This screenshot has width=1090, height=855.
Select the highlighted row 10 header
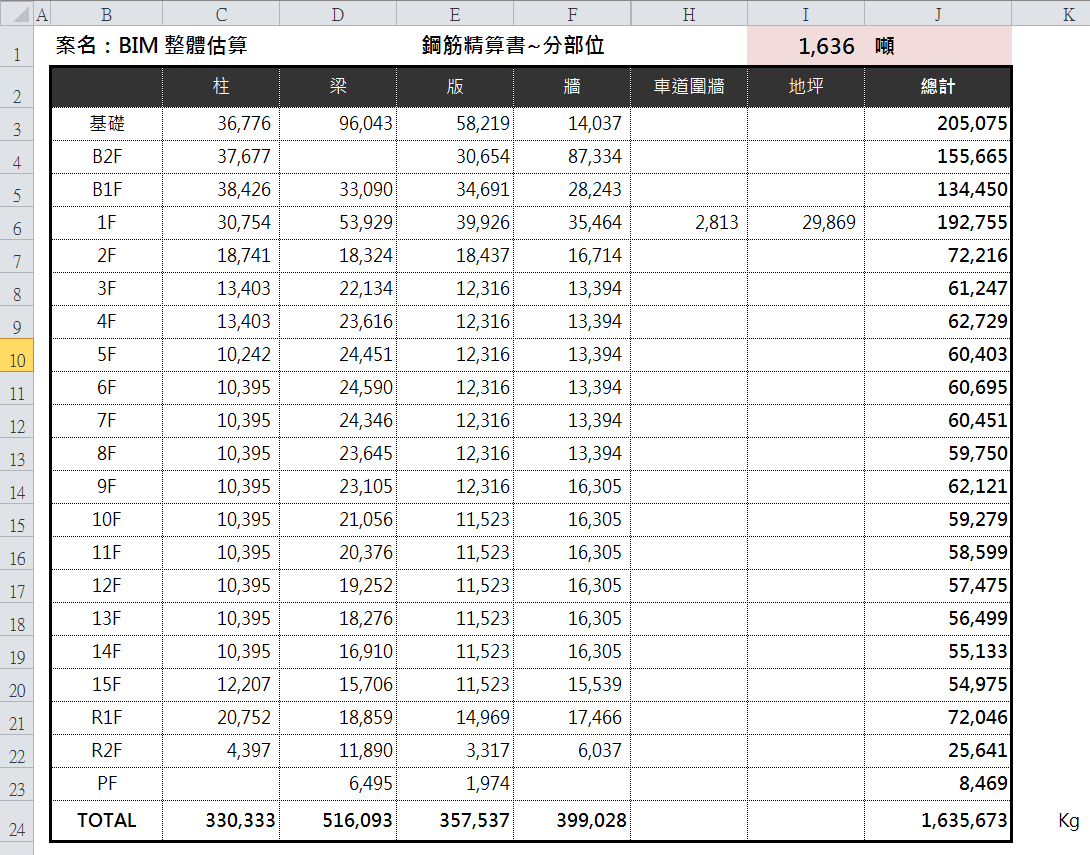pyautogui.click(x=17, y=355)
